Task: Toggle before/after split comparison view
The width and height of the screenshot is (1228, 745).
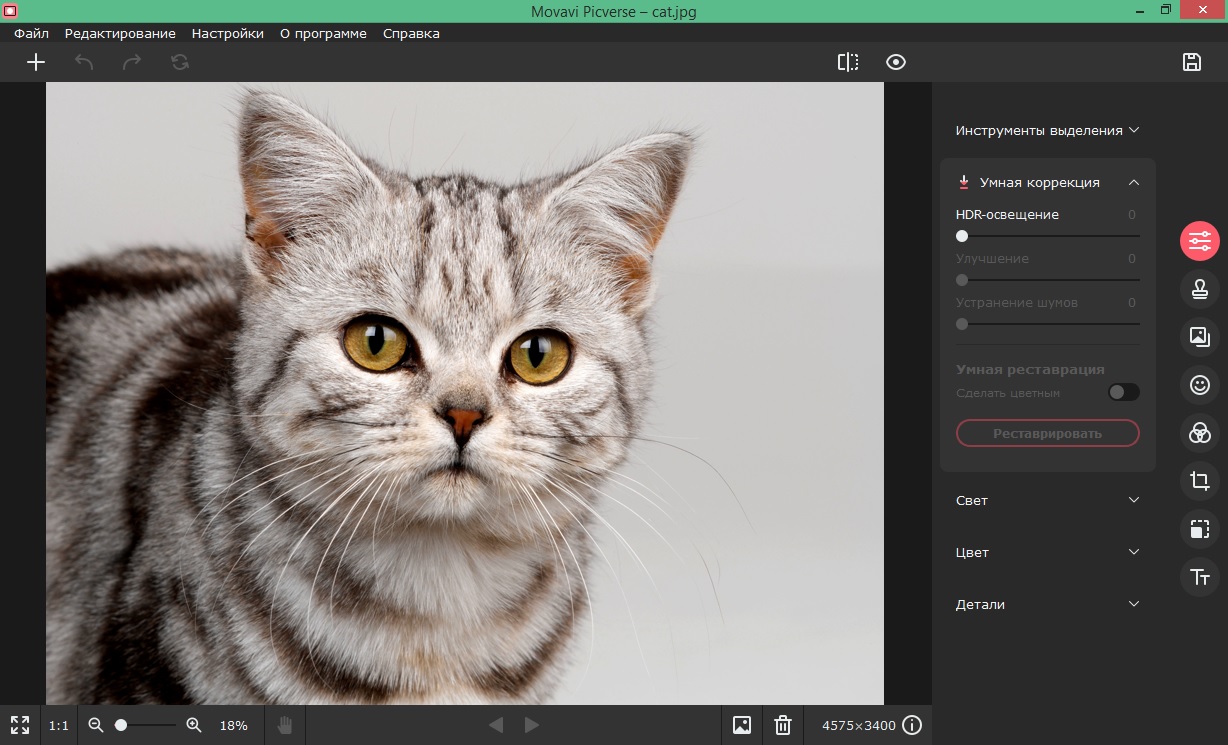Action: [x=848, y=62]
